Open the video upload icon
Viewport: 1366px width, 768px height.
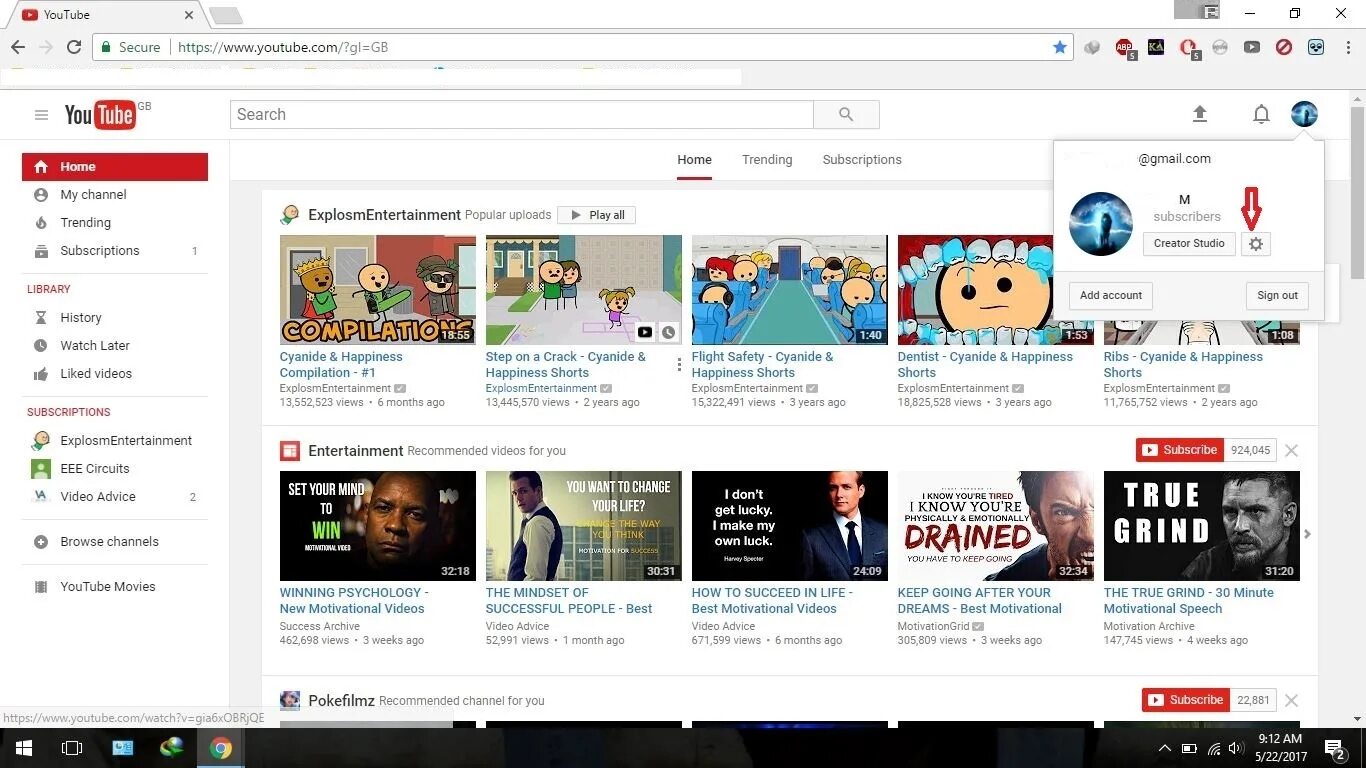coord(1200,114)
